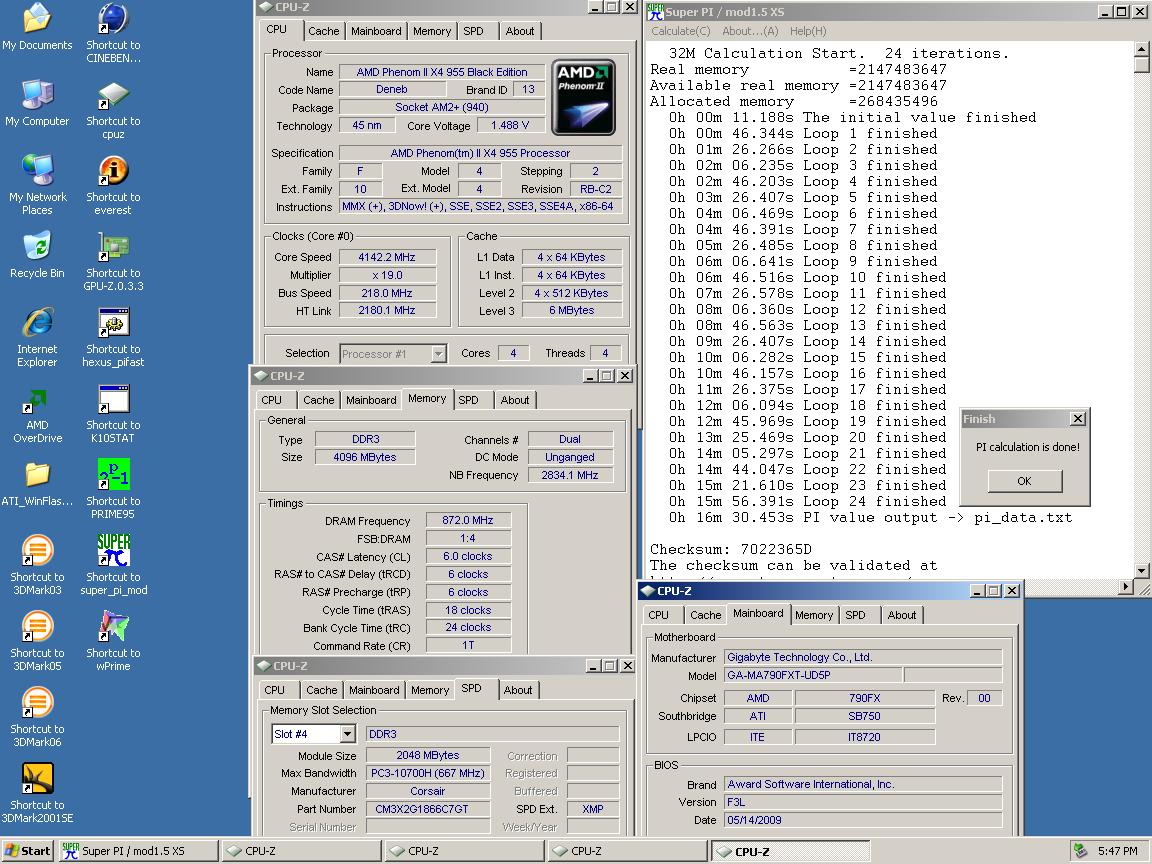Select the Shortcut to CINEBENCH desktop icon
Screen dimensions: 1152x864
pyautogui.click(x=113, y=34)
